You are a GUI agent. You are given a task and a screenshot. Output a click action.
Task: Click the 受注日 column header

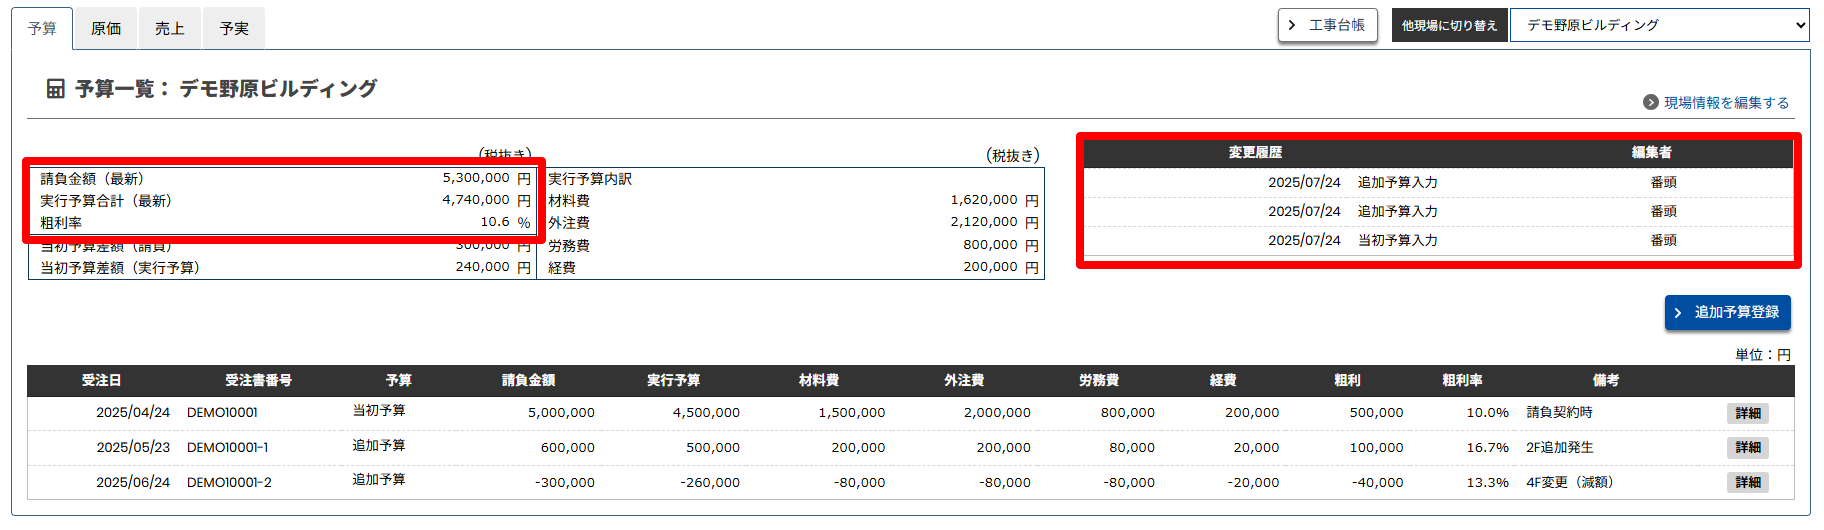(101, 380)
